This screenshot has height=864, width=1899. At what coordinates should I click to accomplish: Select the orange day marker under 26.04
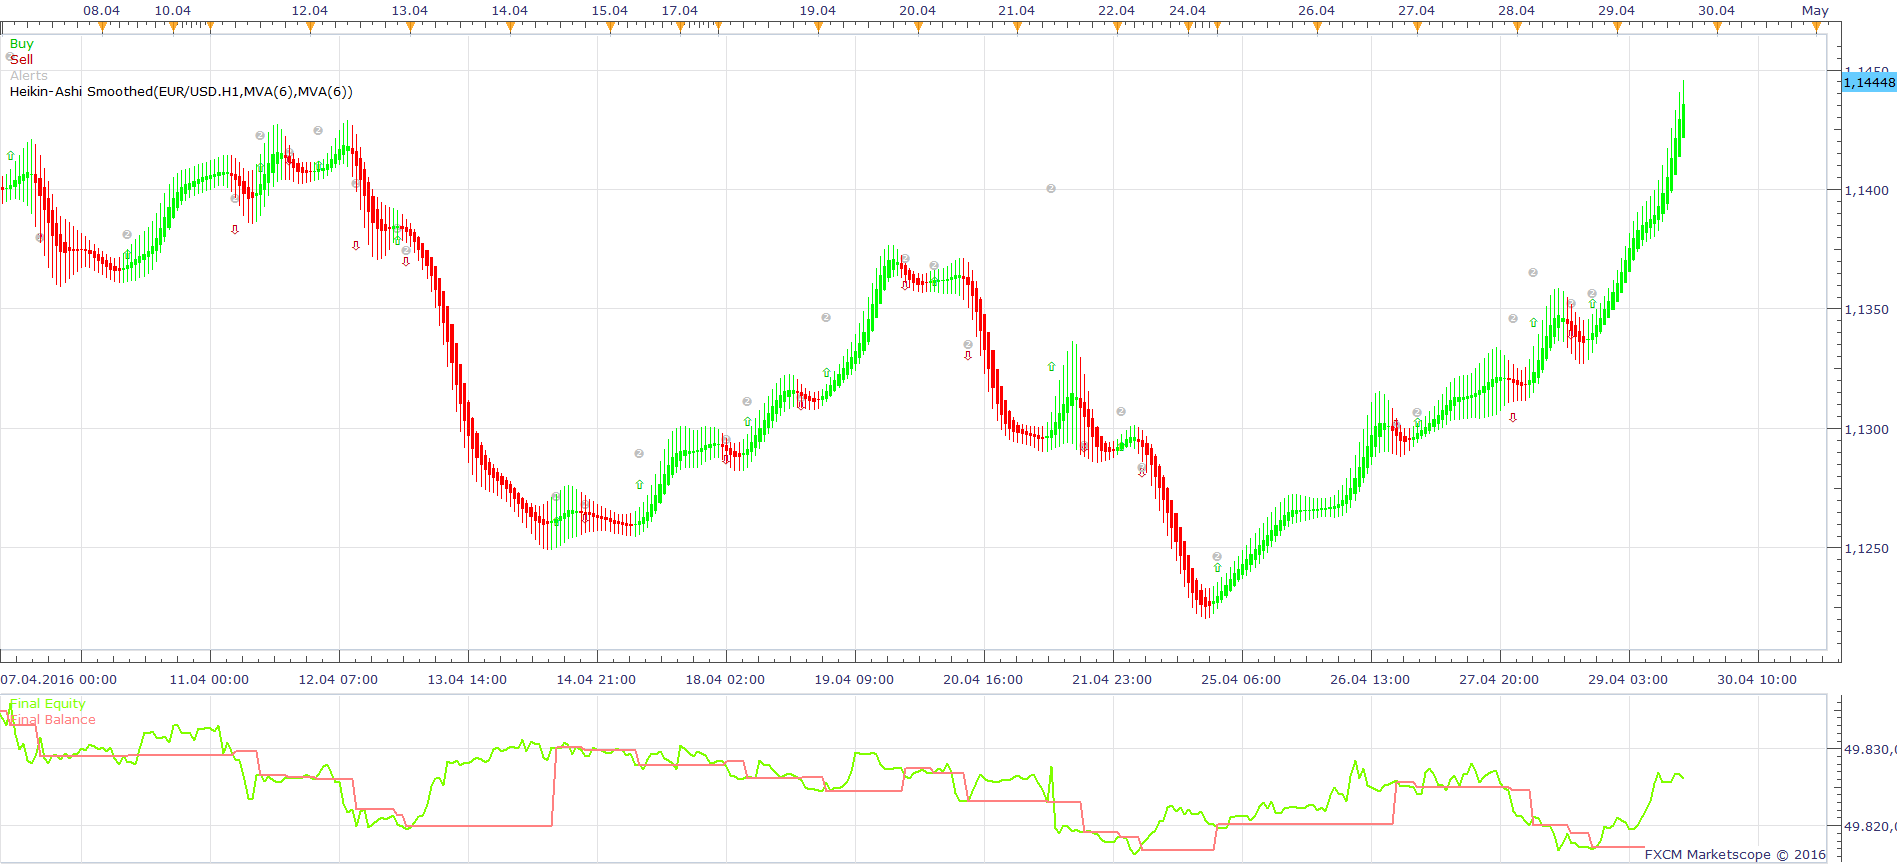pyautogui.click(x=1317, y=27)
